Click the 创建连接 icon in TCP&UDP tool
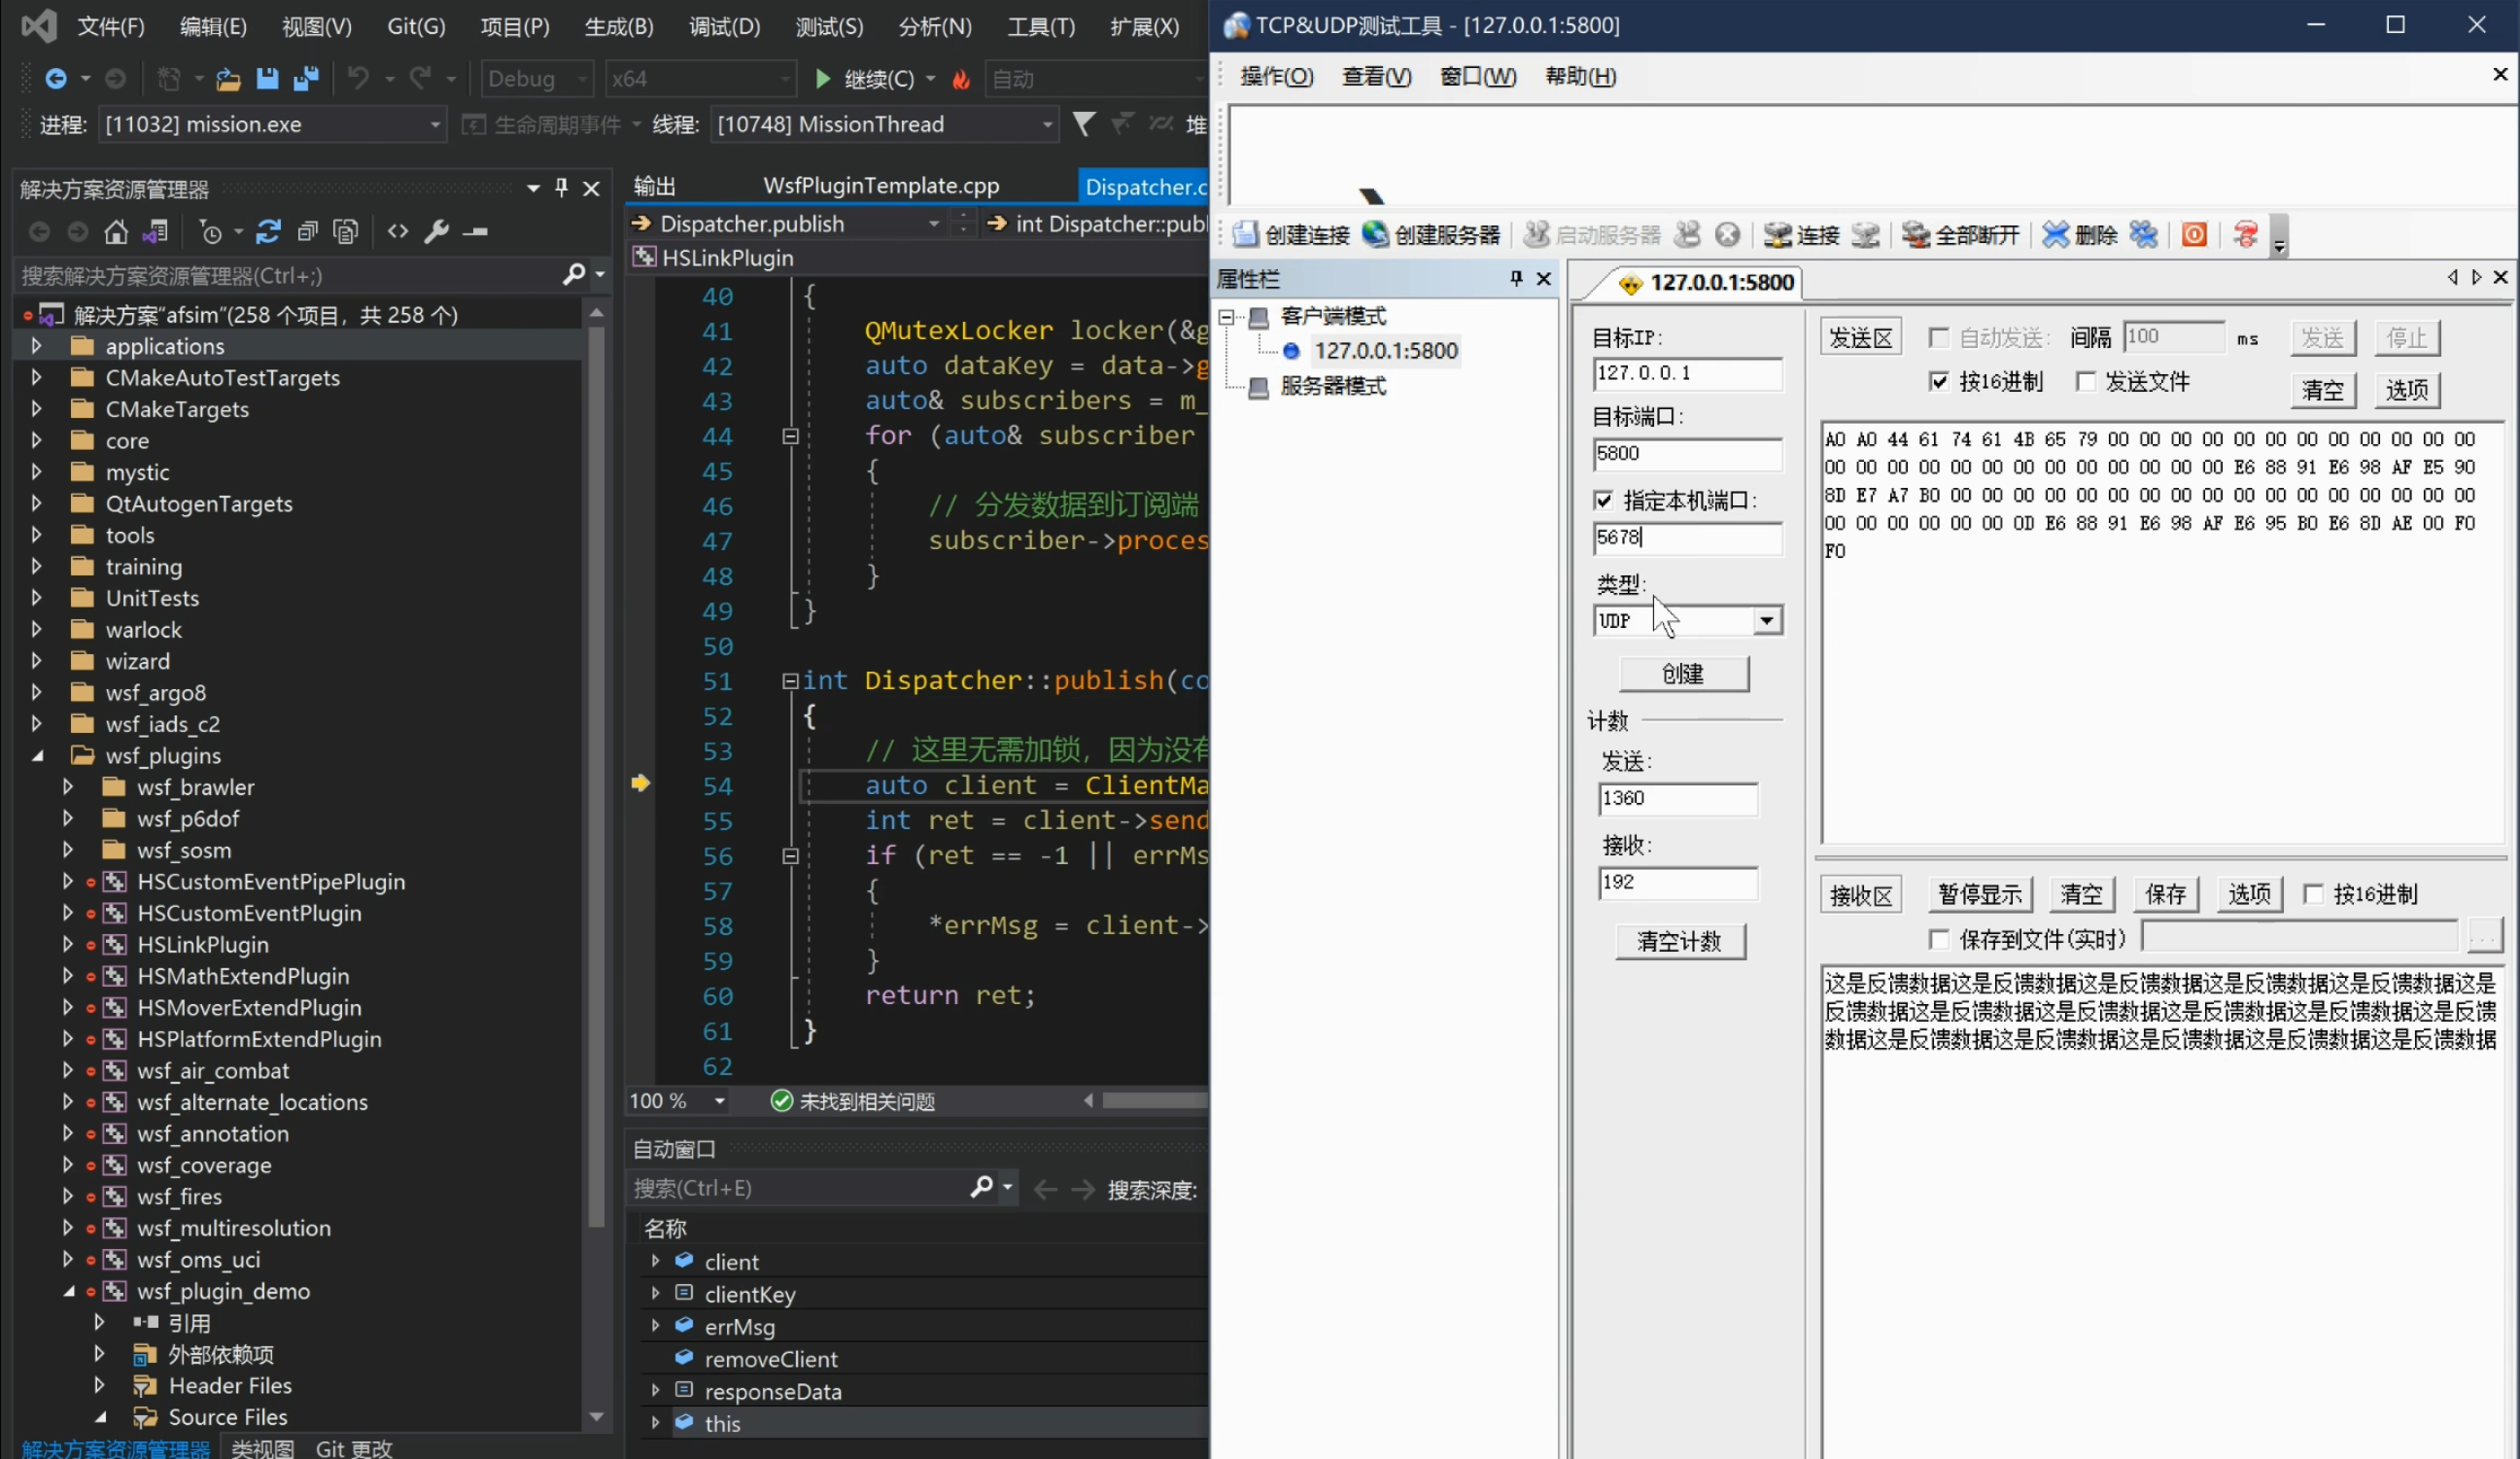This screenshot has height=1459, width=2520. click(x=1245, y=234)
